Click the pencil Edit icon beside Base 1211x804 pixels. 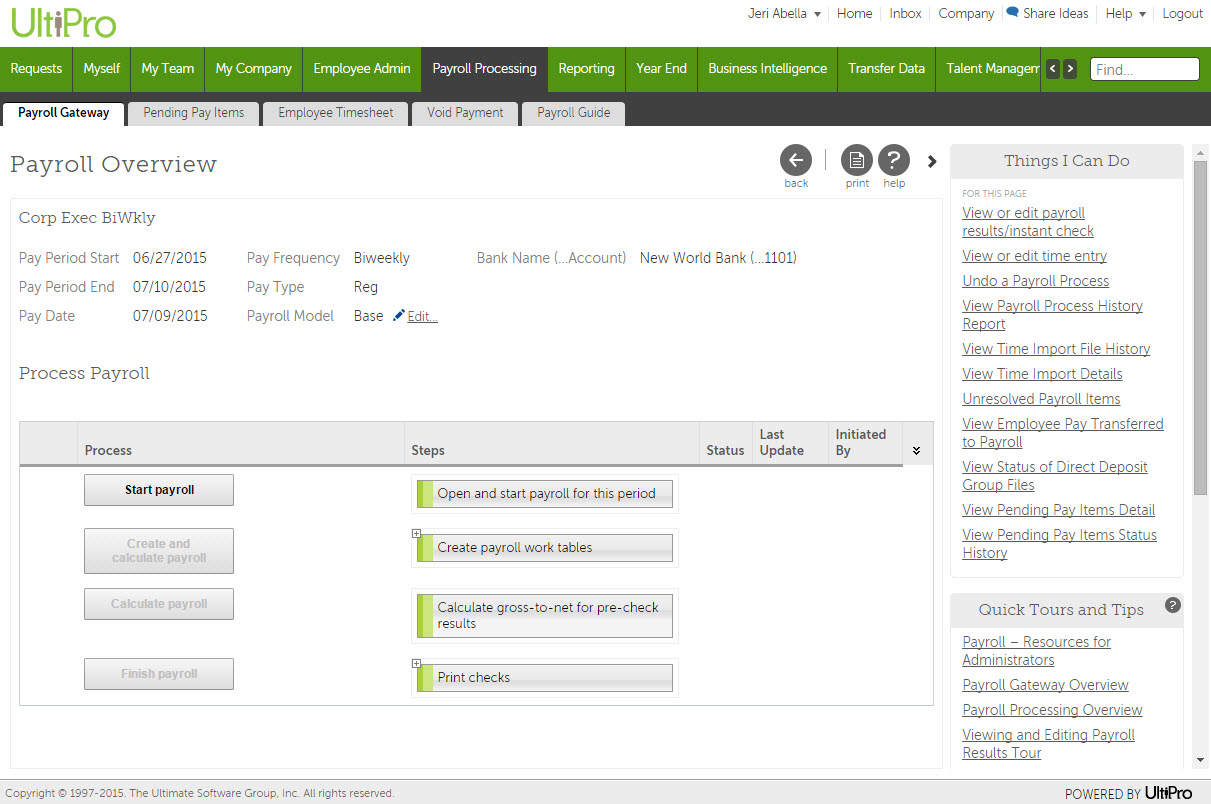tap(399, 316)
